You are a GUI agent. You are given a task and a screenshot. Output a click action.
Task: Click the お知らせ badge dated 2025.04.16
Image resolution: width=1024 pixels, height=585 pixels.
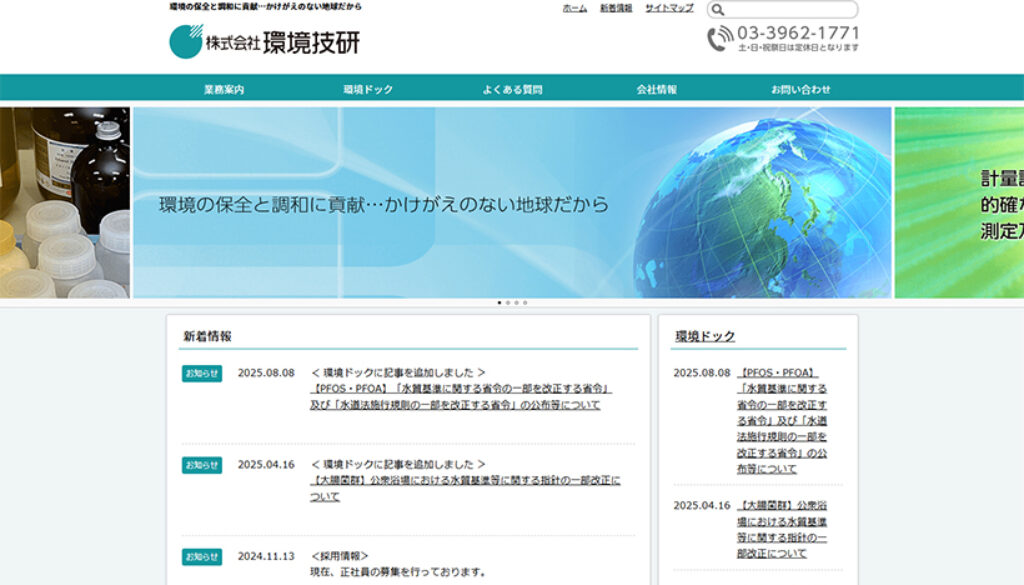[x=202, y=465]
